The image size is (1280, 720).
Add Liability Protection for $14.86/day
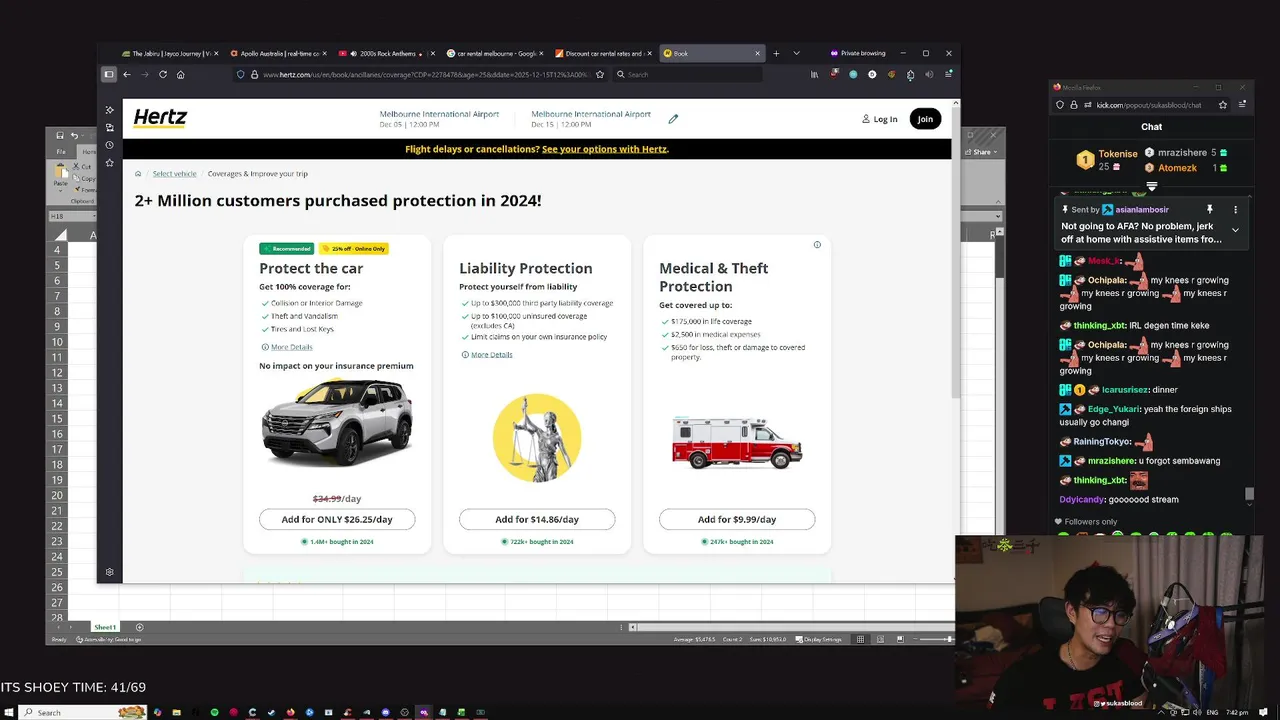[x=537, y=519]
